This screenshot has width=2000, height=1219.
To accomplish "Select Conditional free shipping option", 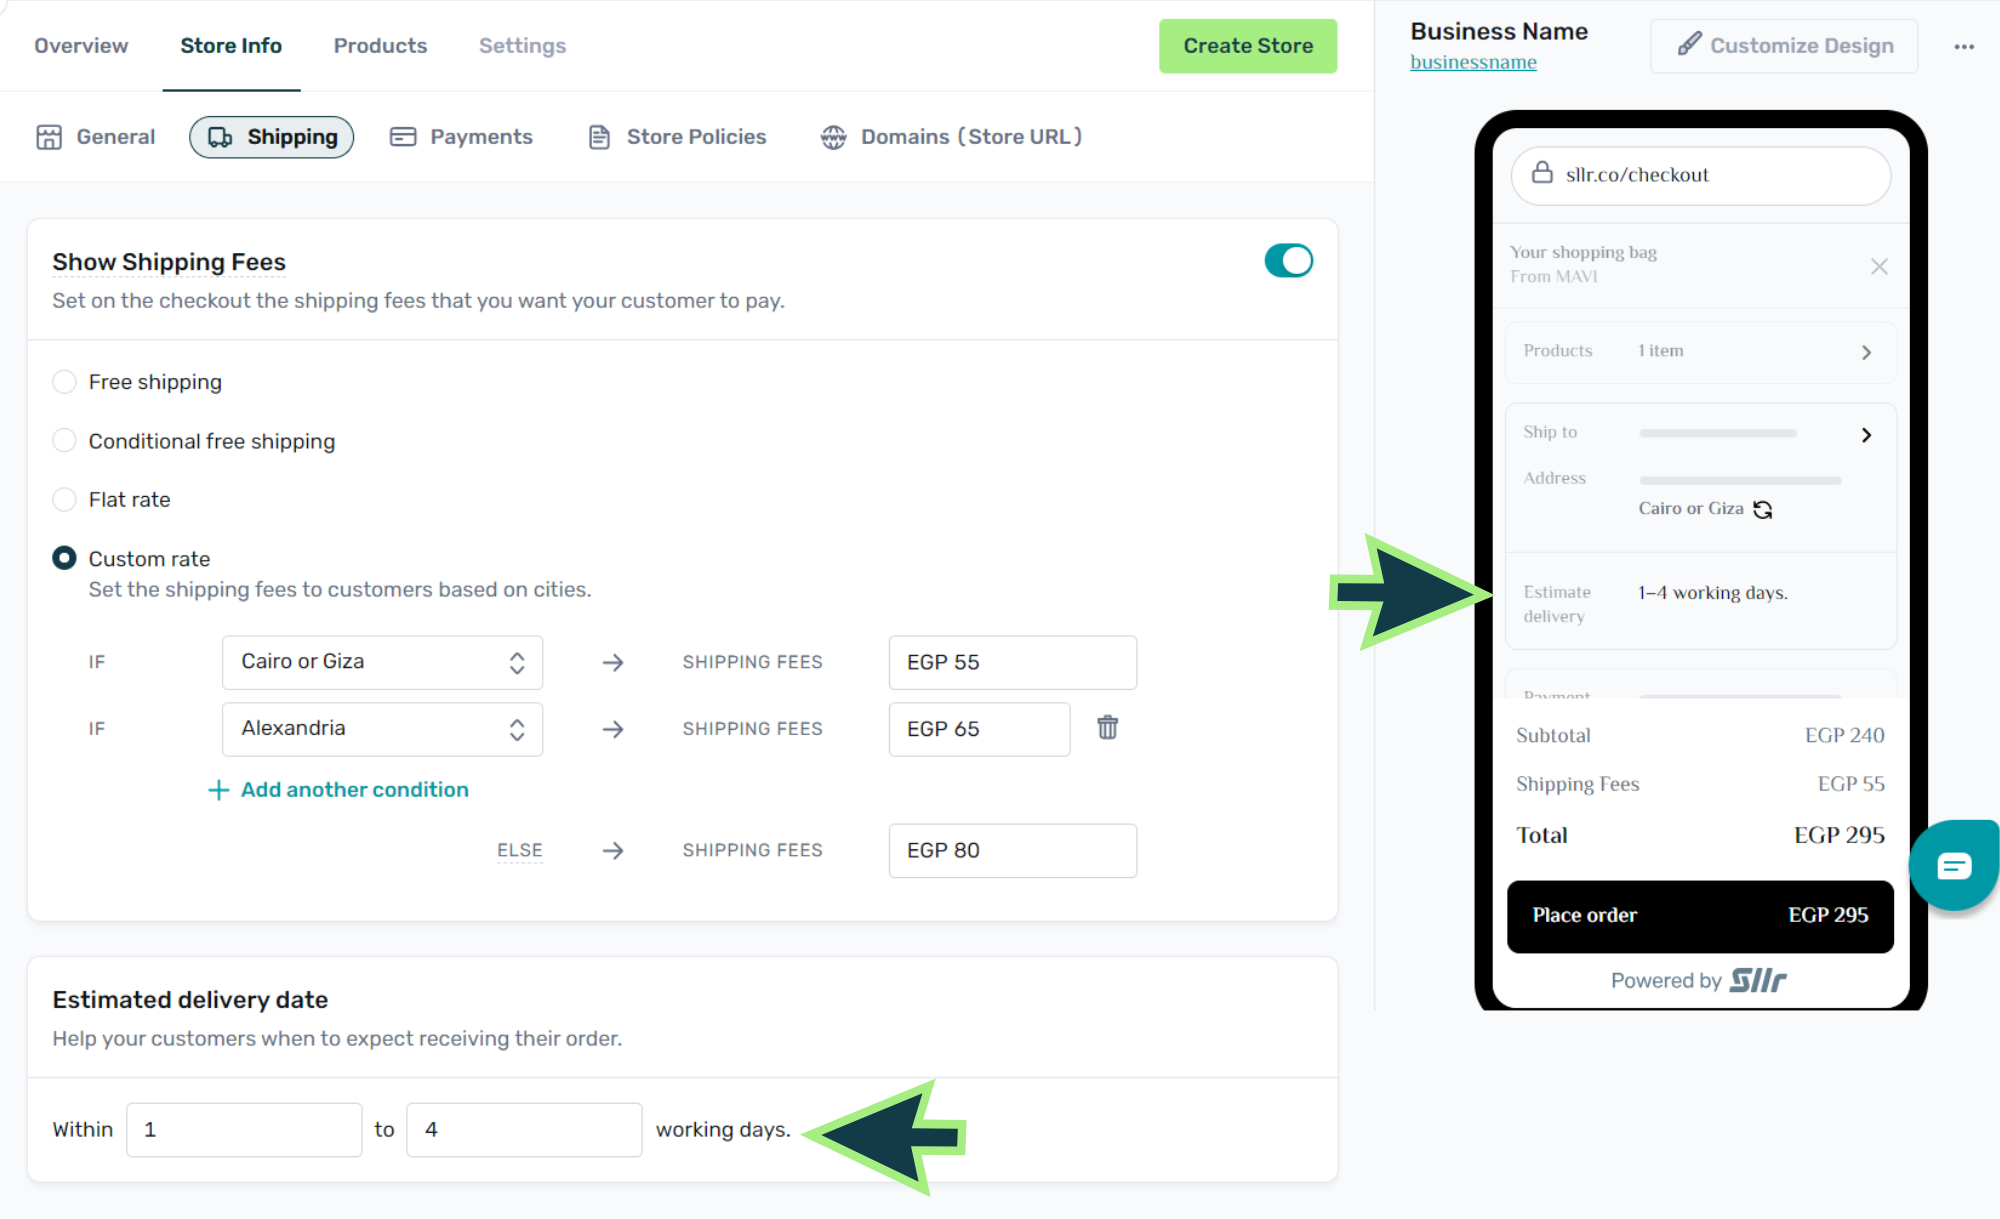I will tap(65, 441).
